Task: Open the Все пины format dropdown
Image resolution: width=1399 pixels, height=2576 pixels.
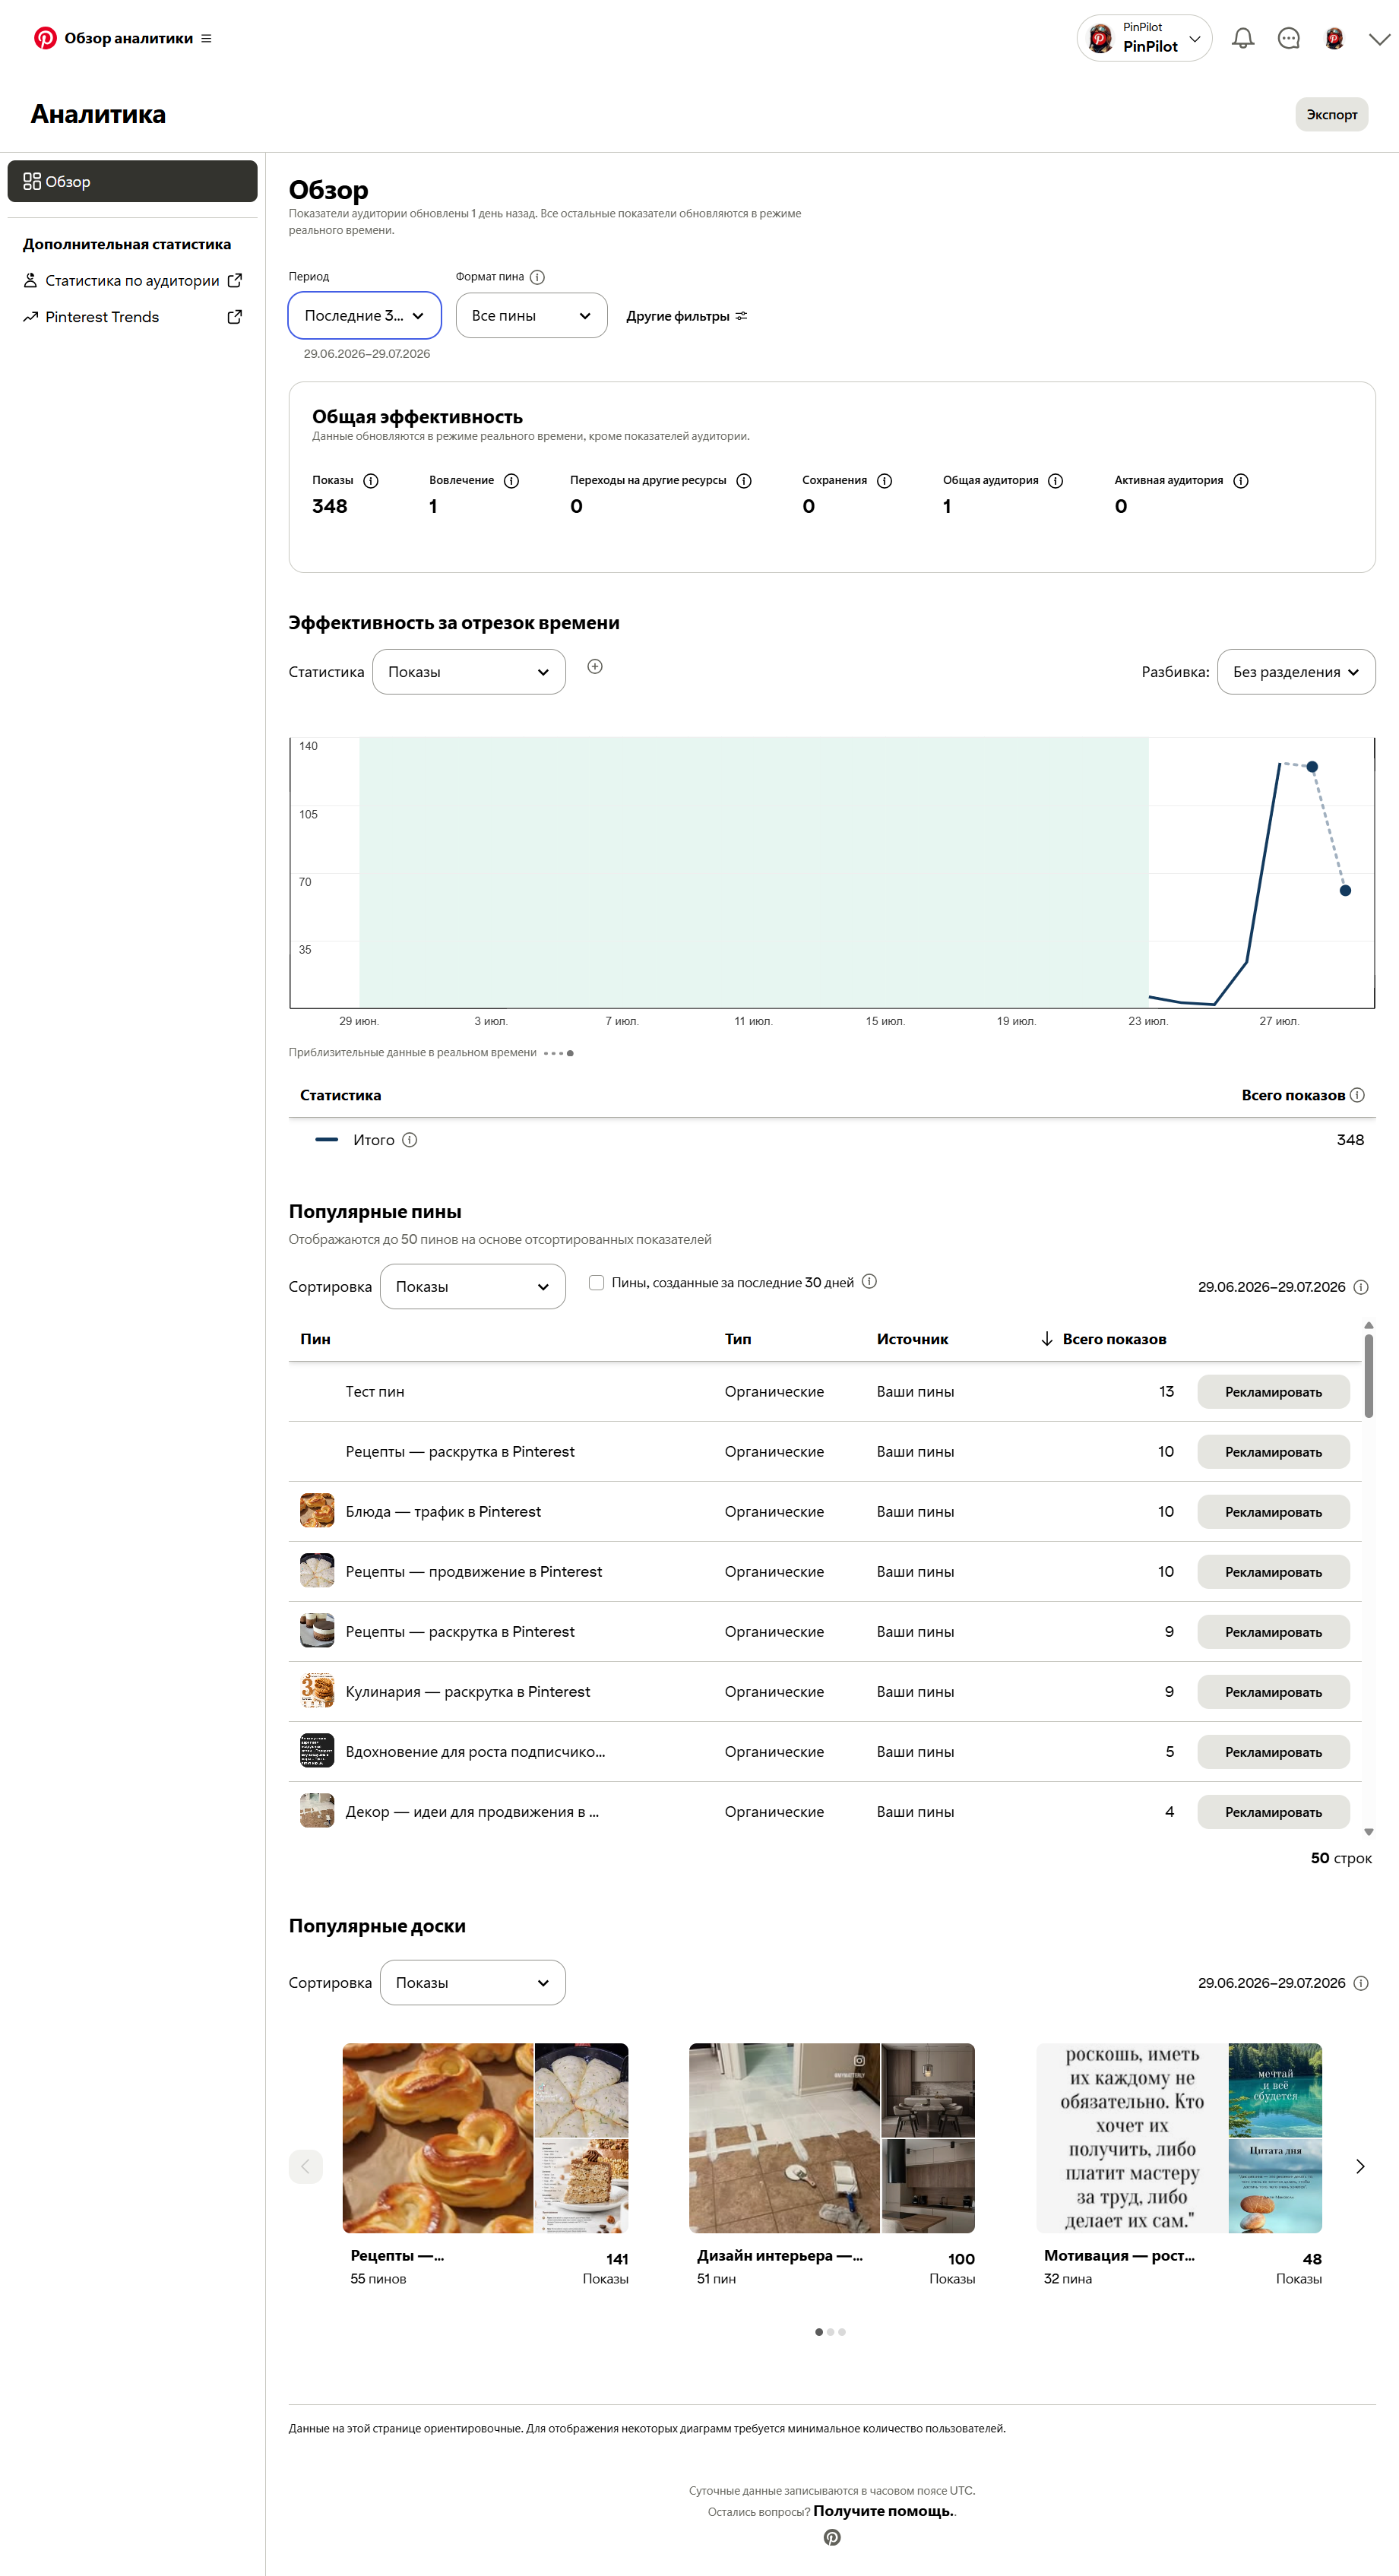Action: coord(531,315)
